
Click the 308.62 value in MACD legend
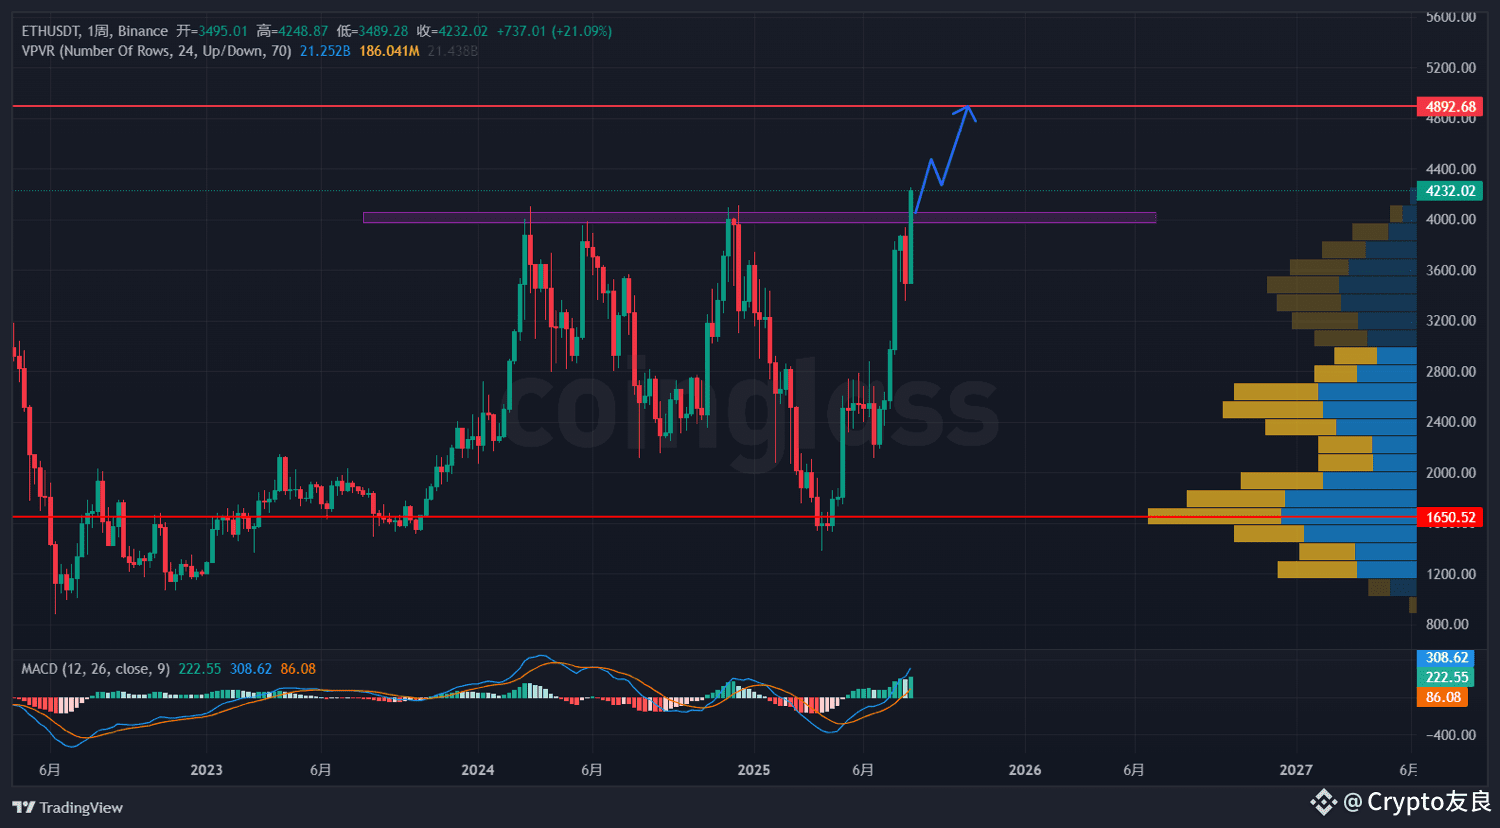point(251,669)
